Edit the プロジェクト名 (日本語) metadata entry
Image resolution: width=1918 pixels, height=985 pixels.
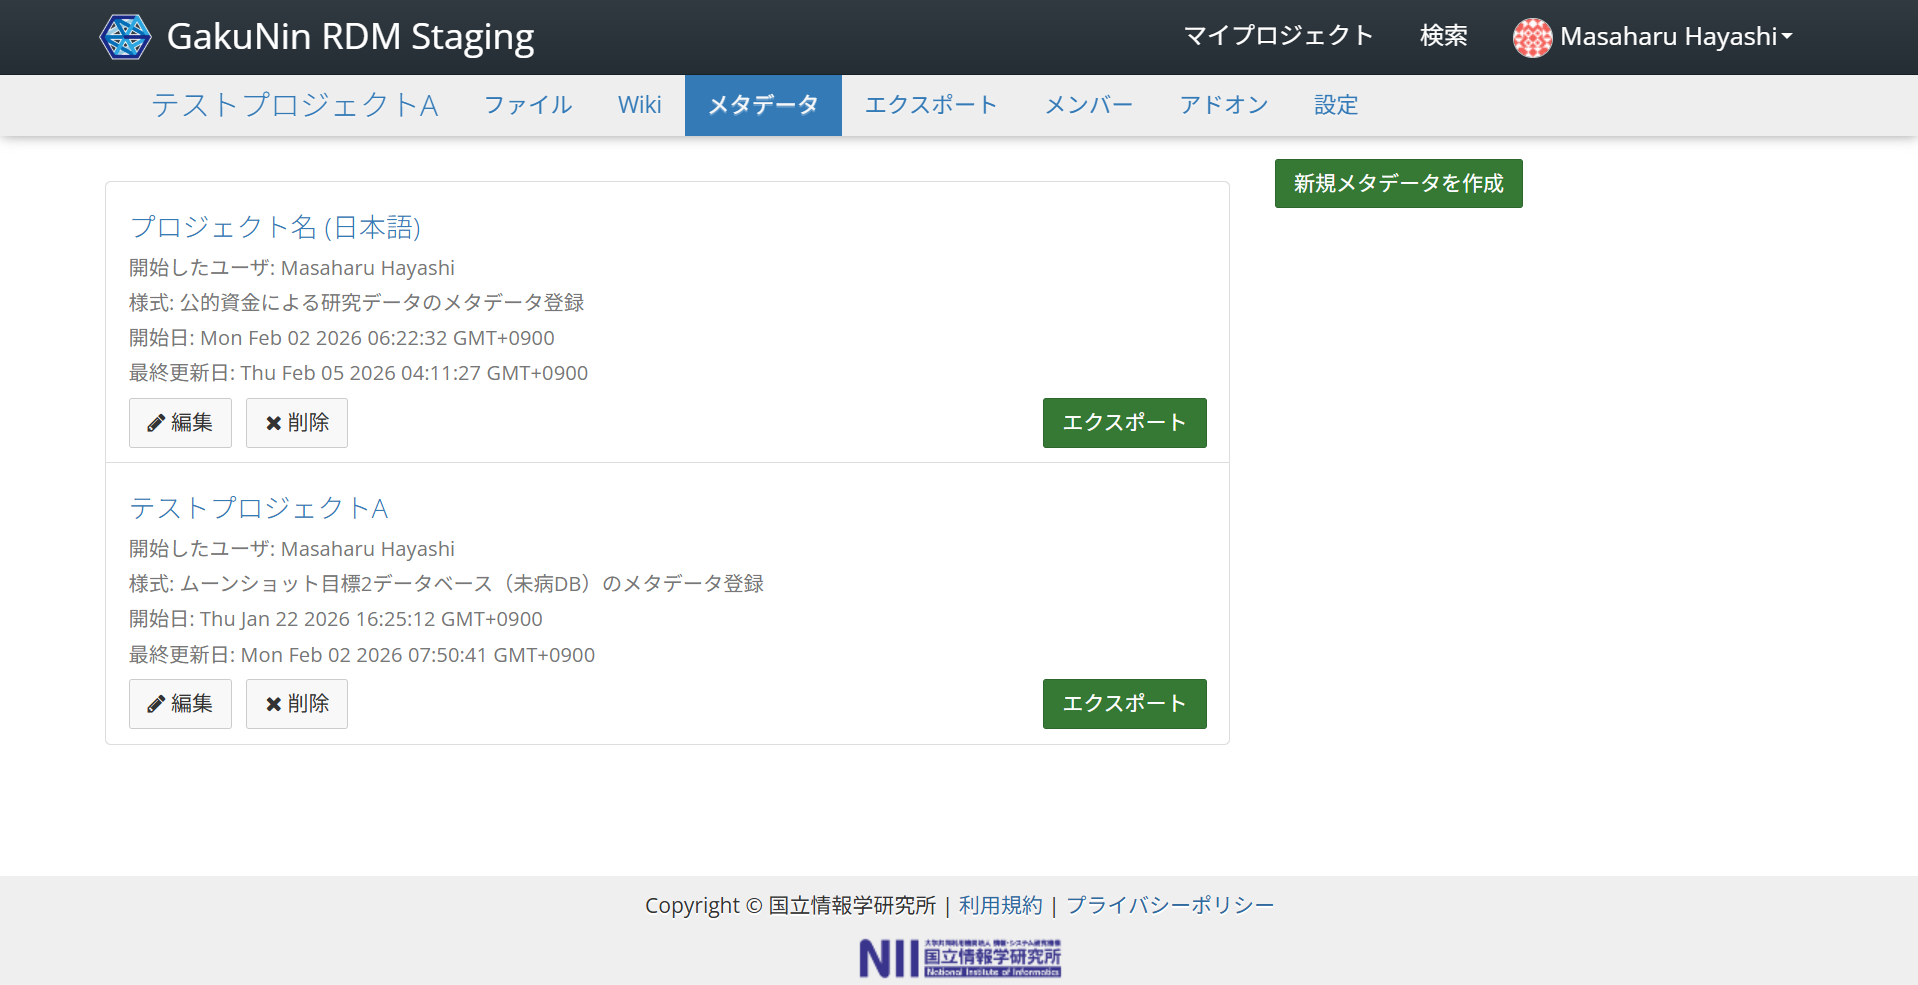180,423
